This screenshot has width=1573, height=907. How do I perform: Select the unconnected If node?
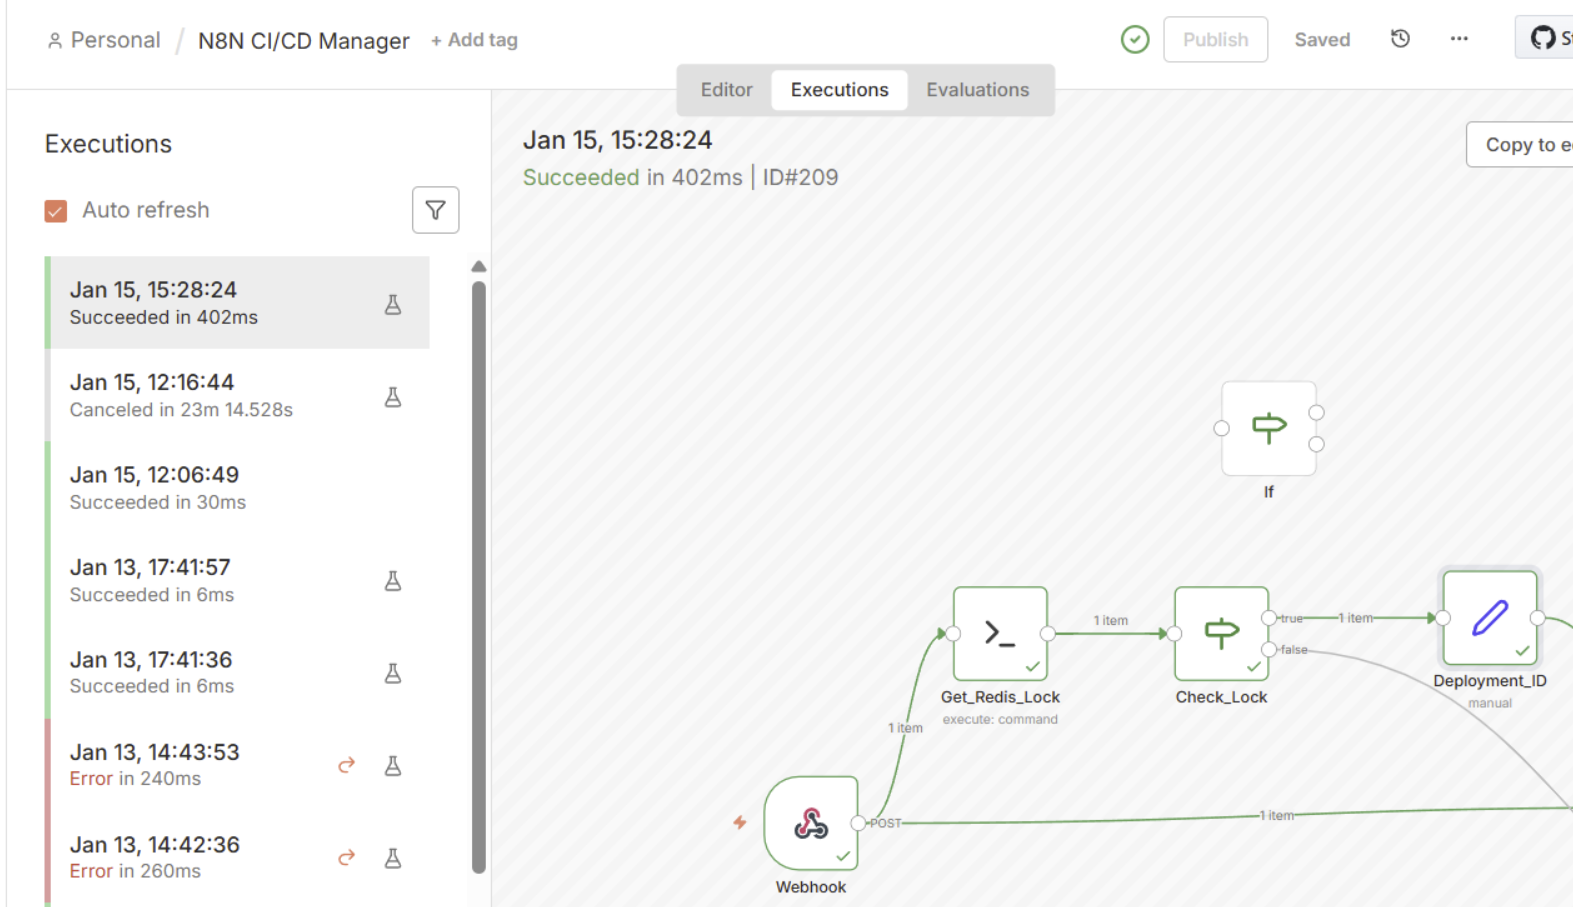click(1268, 428)
